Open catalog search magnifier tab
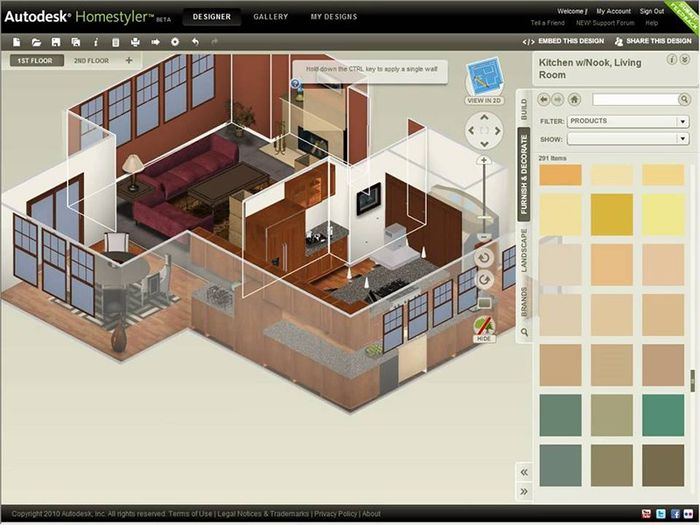The height and width of the screenshot is (525, 700). 524,332
